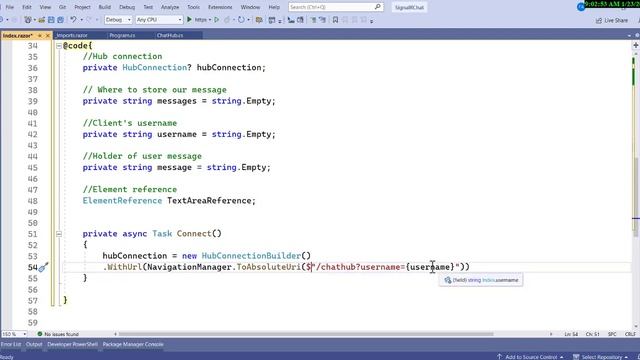Click the document tab list dropdown arrow

[629, 36]
